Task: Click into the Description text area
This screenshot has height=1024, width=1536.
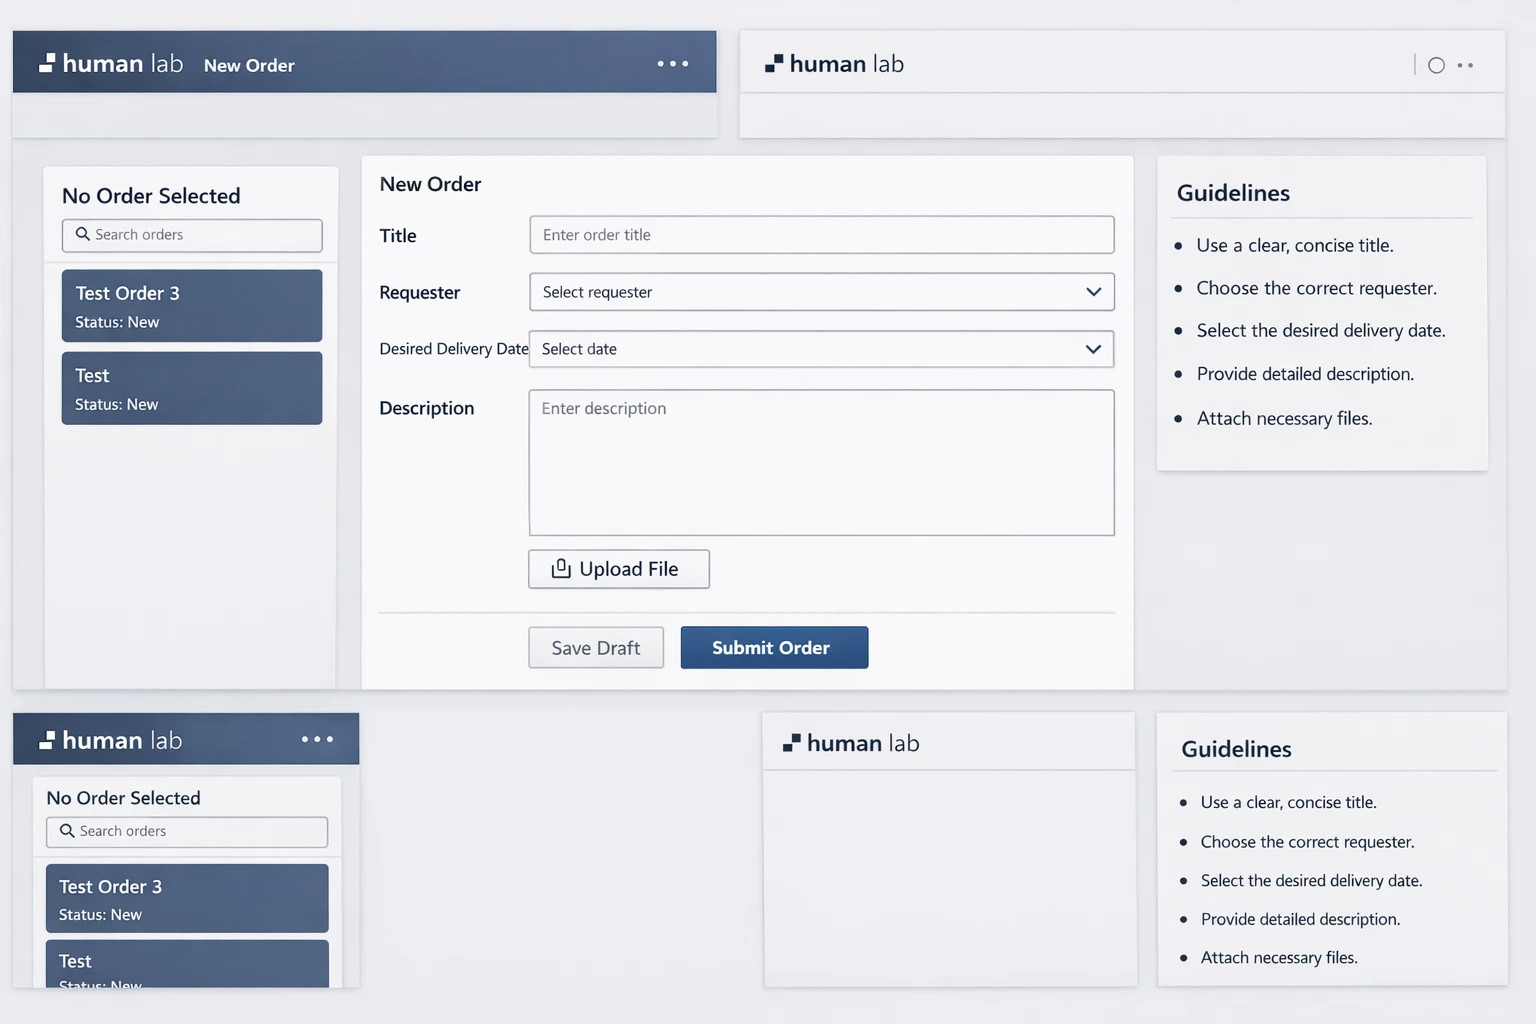Action: (820, 462)
